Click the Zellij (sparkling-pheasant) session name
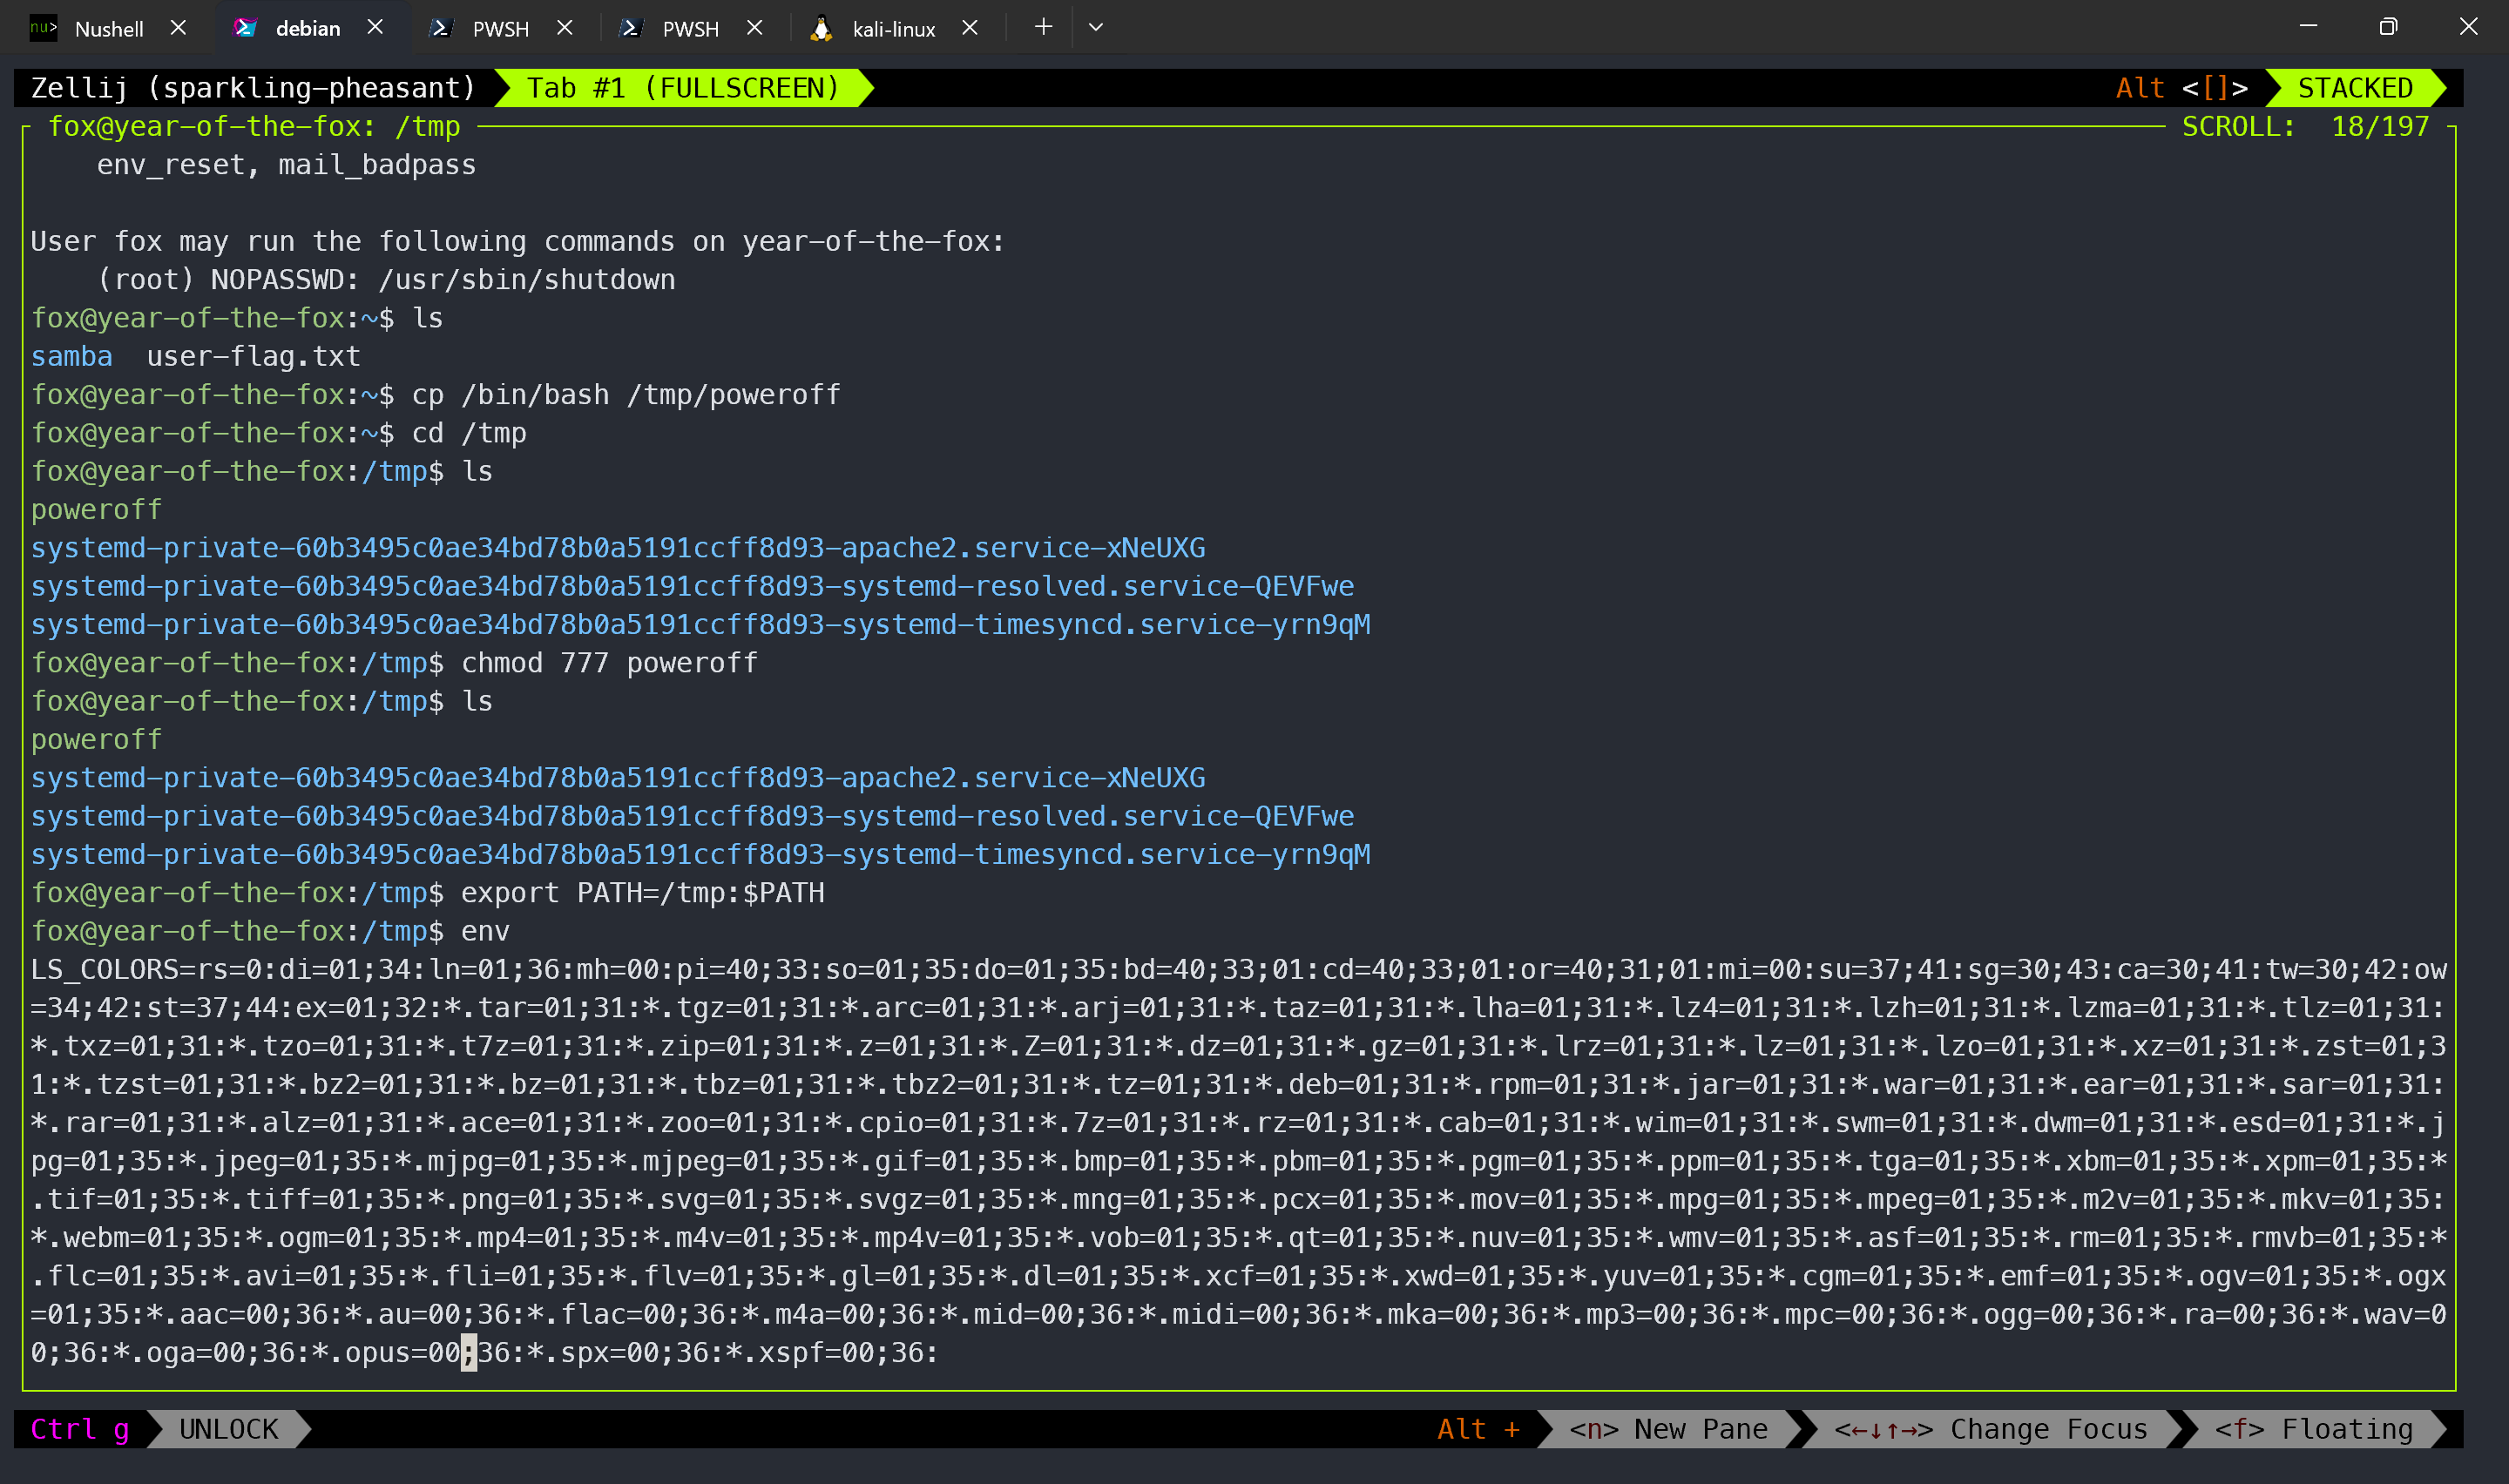Image resolution: width=2509 pixels, height=1484 pixels. coord(253,88)
